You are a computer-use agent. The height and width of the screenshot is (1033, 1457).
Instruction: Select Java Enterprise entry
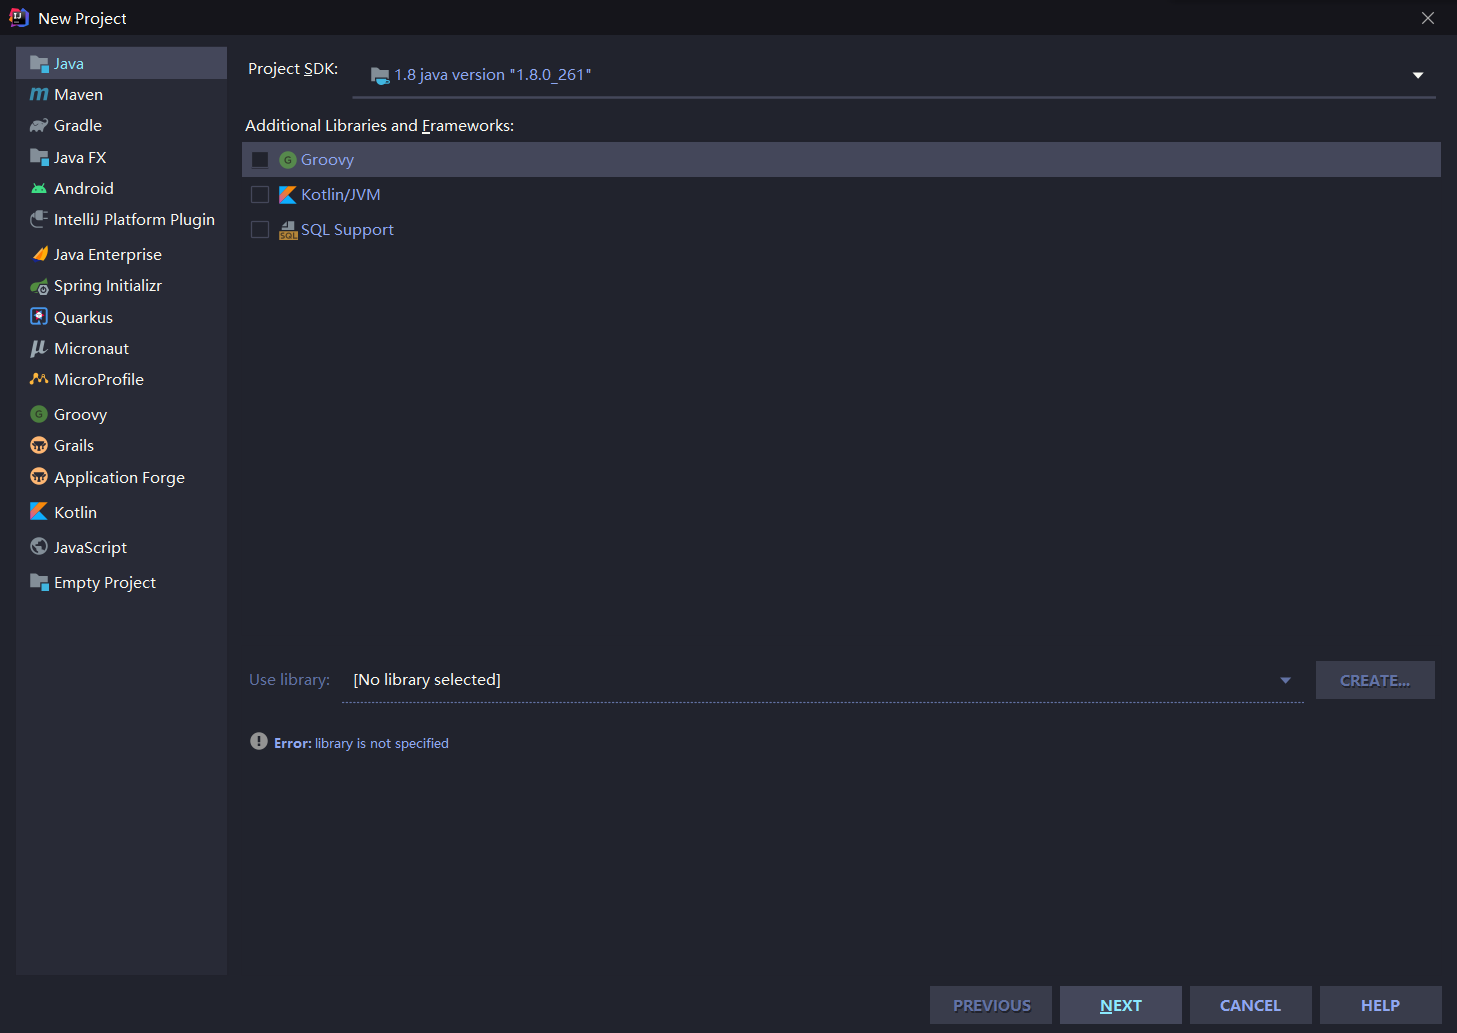click(x=122, y=254)
